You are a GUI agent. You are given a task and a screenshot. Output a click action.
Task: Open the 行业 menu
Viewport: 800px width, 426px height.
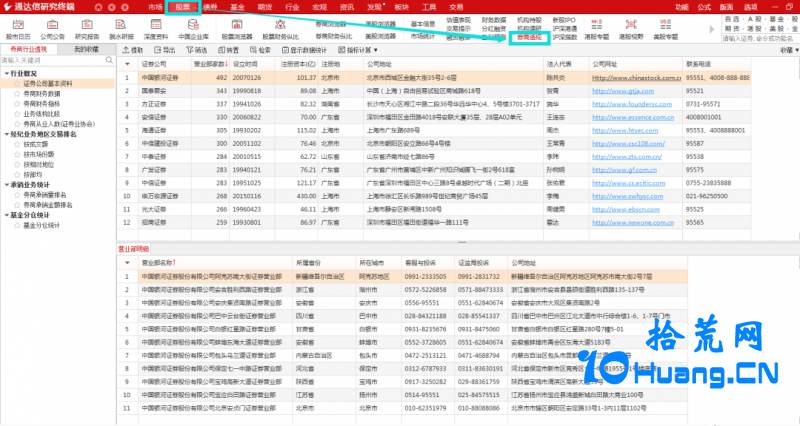coord(292,7)
